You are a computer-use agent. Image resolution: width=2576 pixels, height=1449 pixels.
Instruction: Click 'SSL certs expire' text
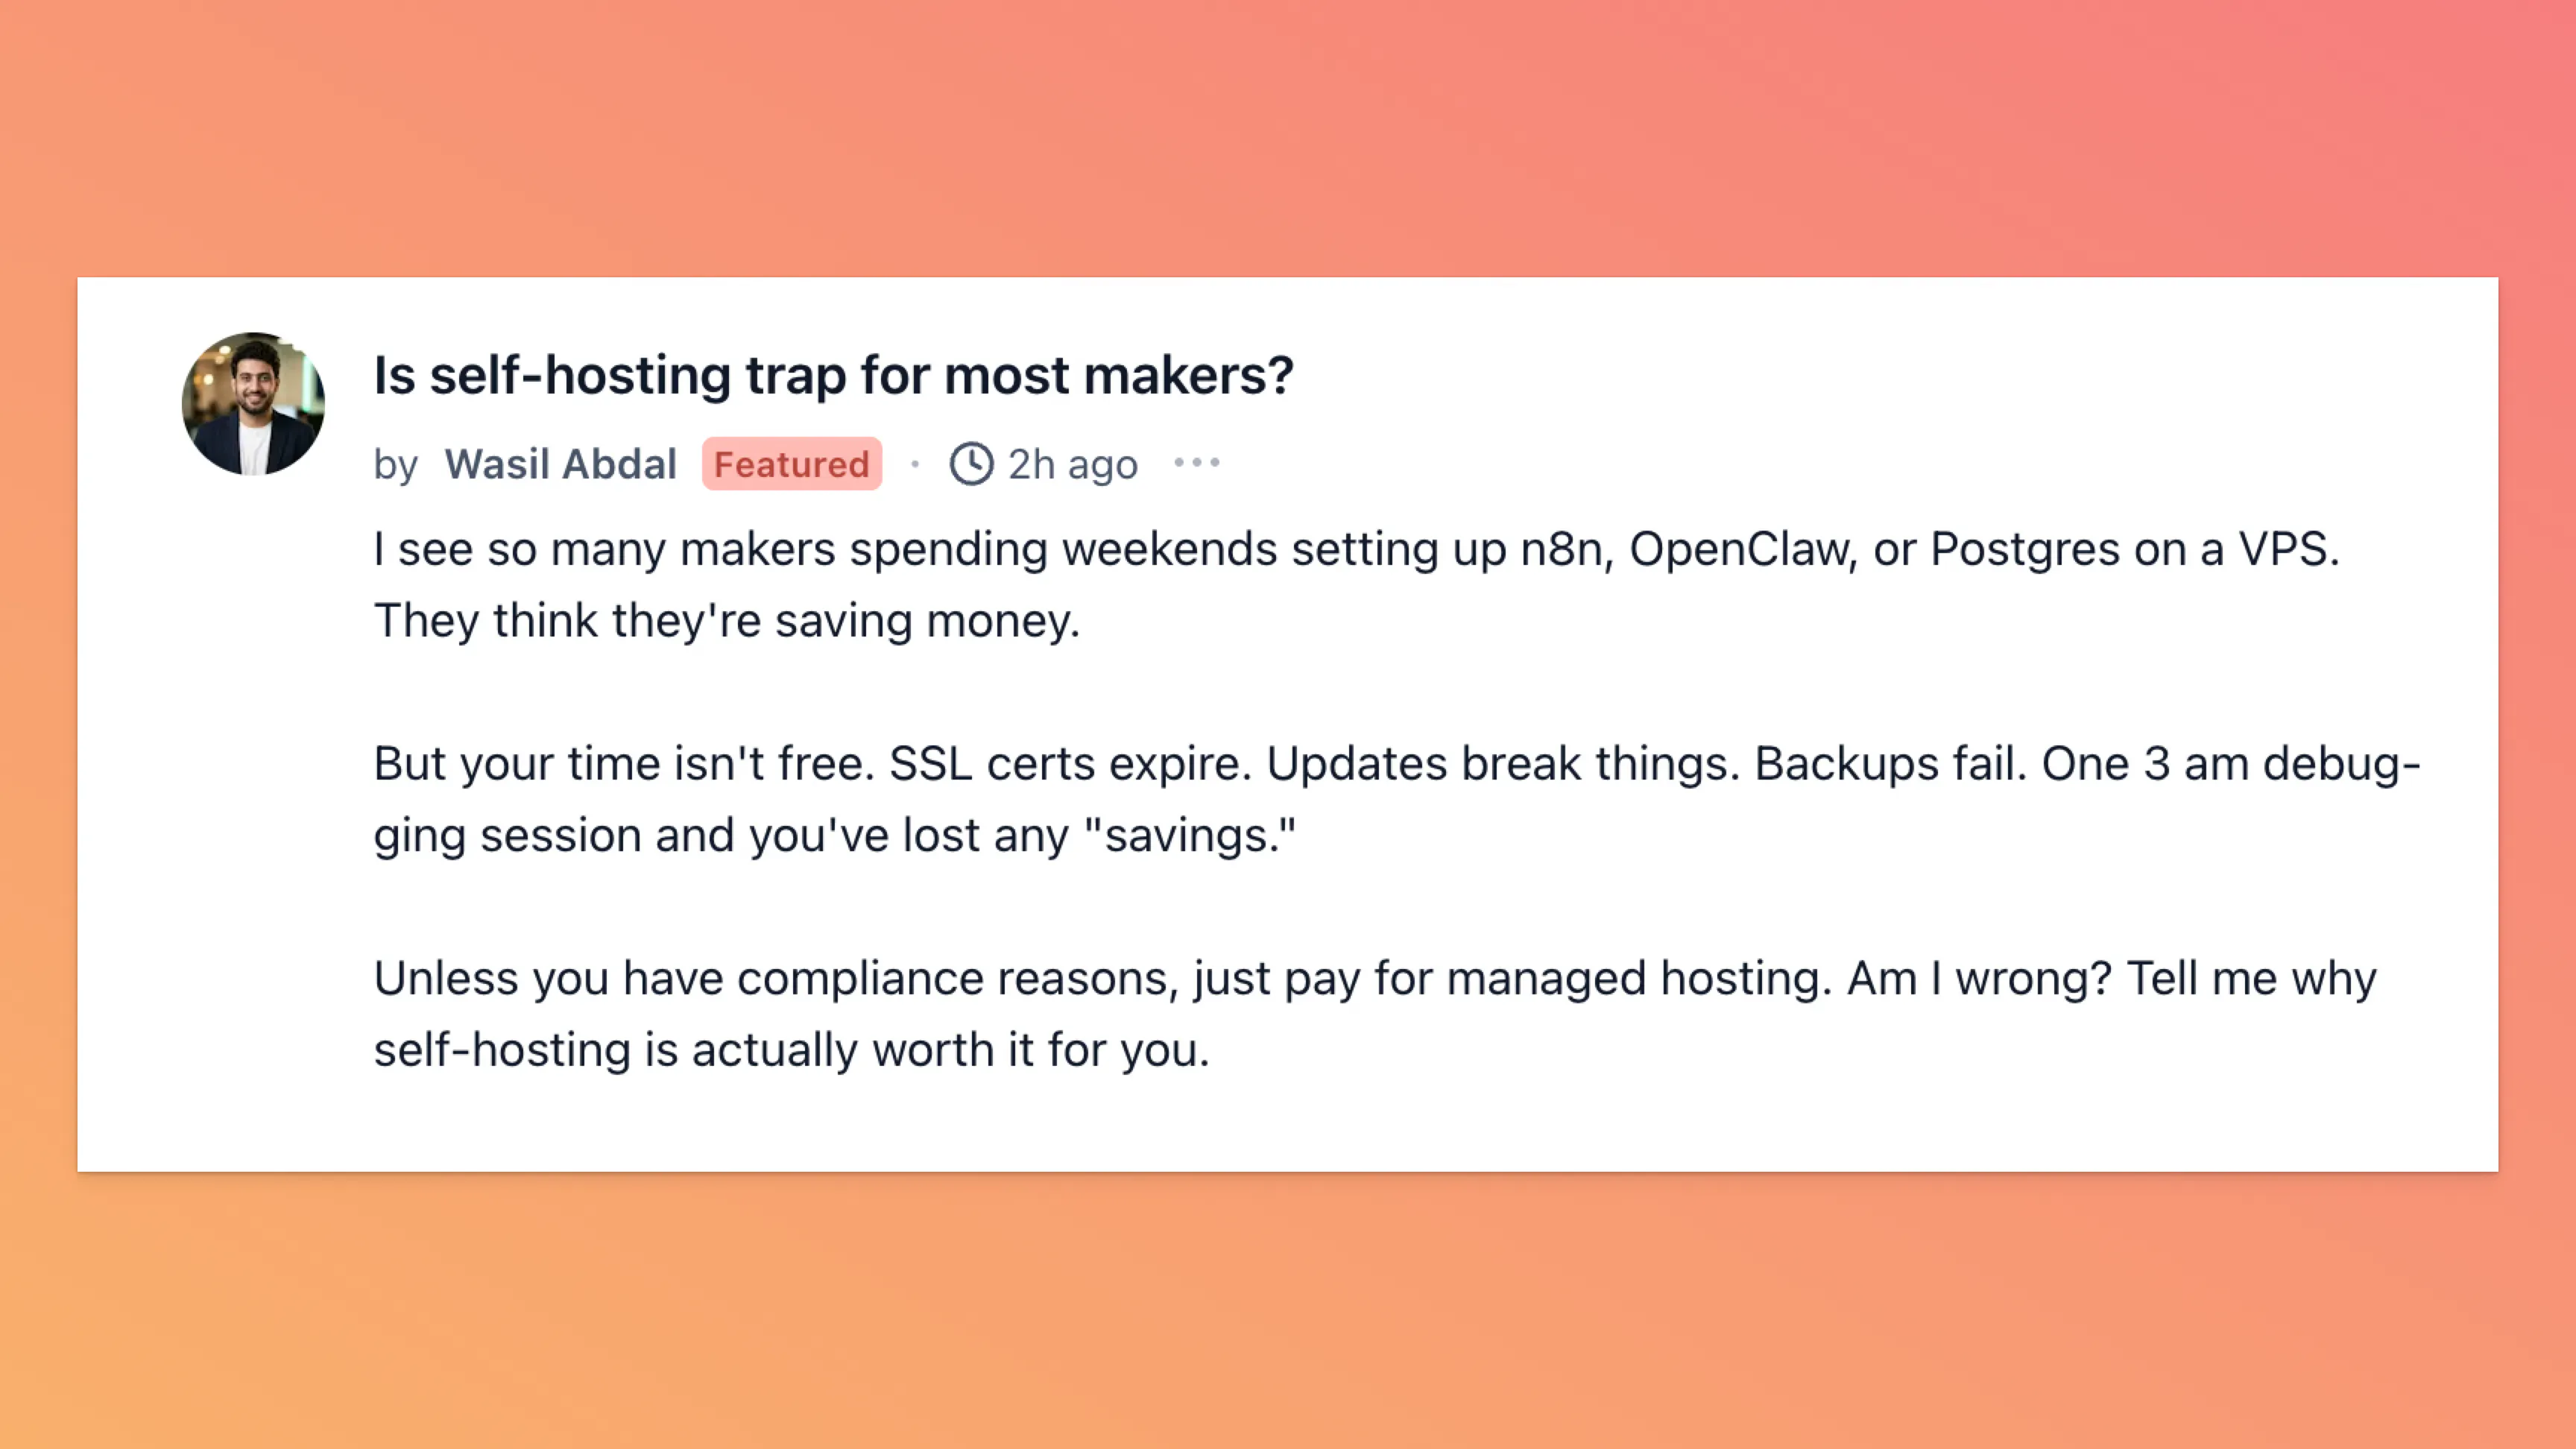click(x=1070, y=764)
